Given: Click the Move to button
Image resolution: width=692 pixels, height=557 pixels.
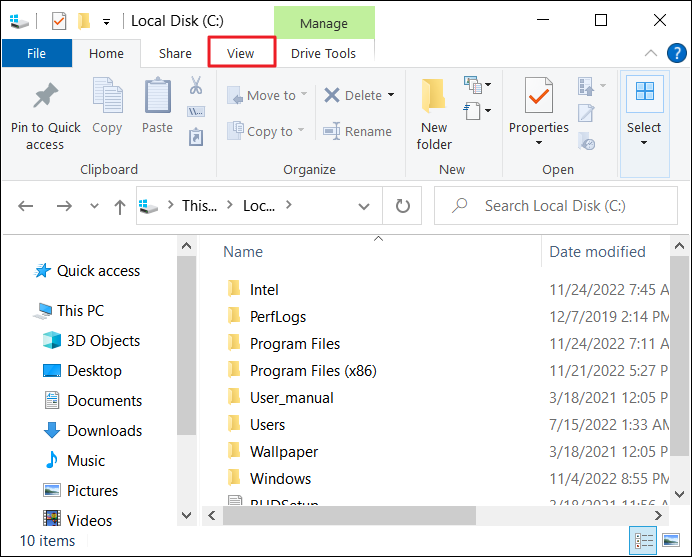Looking at the screenshot, I should 262,96.
